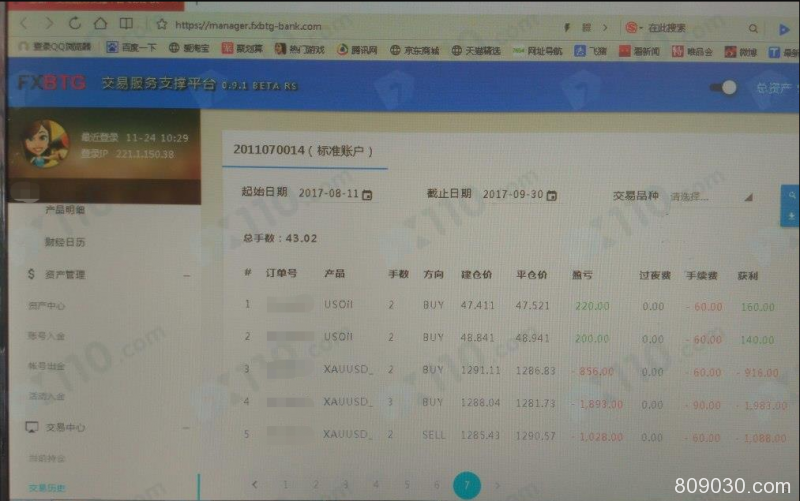This screenshot has height=501, width=800.
Task: Go to page 1 in pagination
Action: 285,485
